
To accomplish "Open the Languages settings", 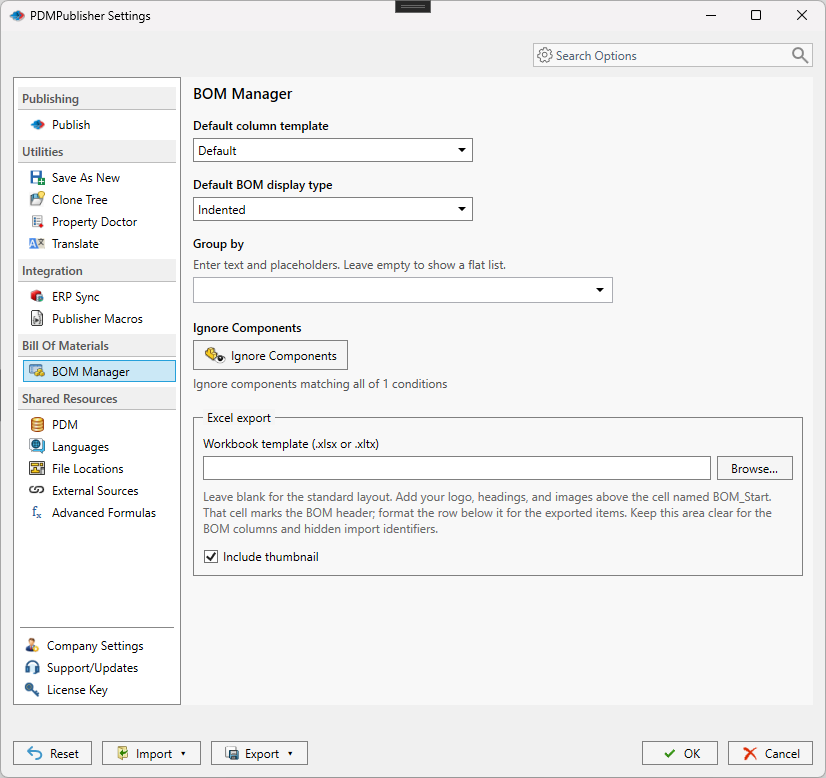I will (x=100, y=446).
